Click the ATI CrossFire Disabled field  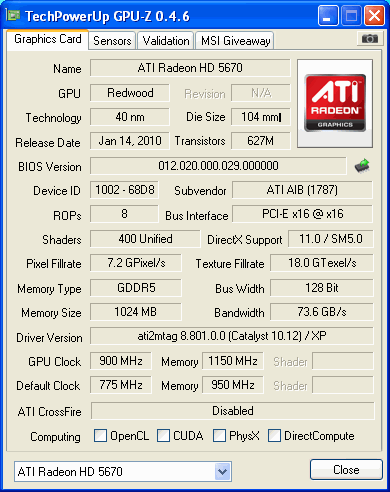coord(233,411)
